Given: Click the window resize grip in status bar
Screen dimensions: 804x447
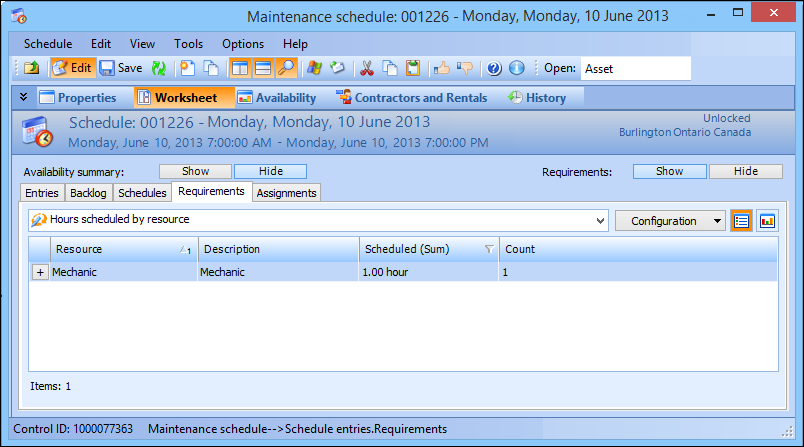Looking at the screenshot, I should 787,432.
